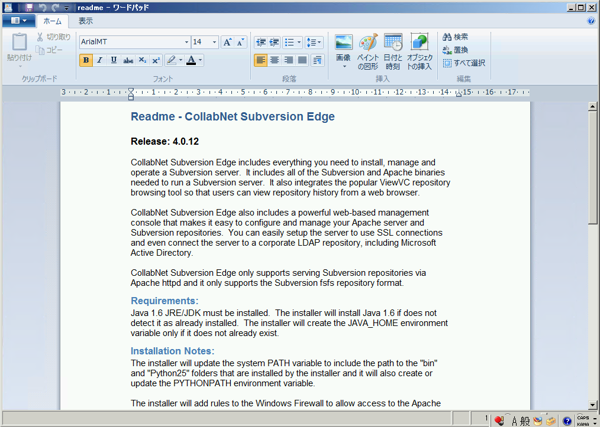Click the vertical scrollbar down arrow
The height and width of the screenshot is (427, 600).
pyautogui.click(x=593, y=405)
